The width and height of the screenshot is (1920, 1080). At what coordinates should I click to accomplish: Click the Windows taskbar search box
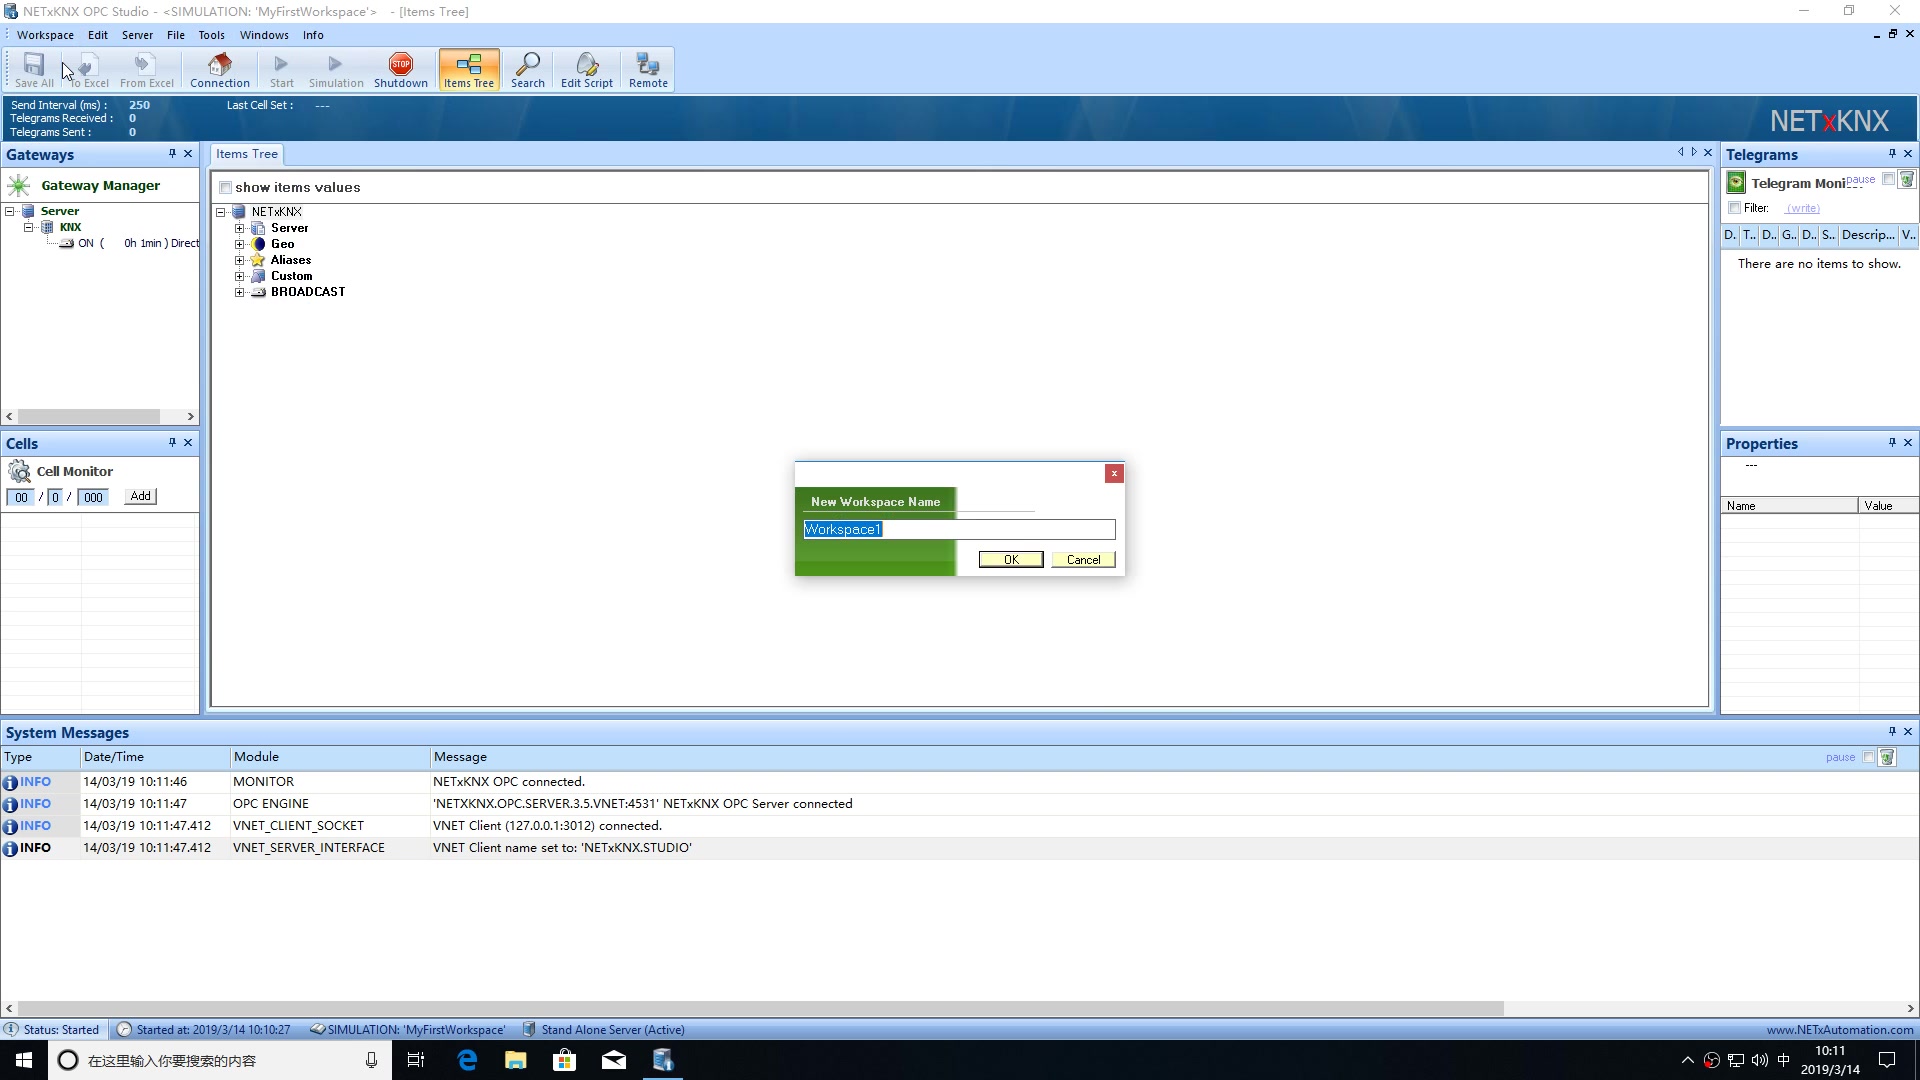[220, 1060]
